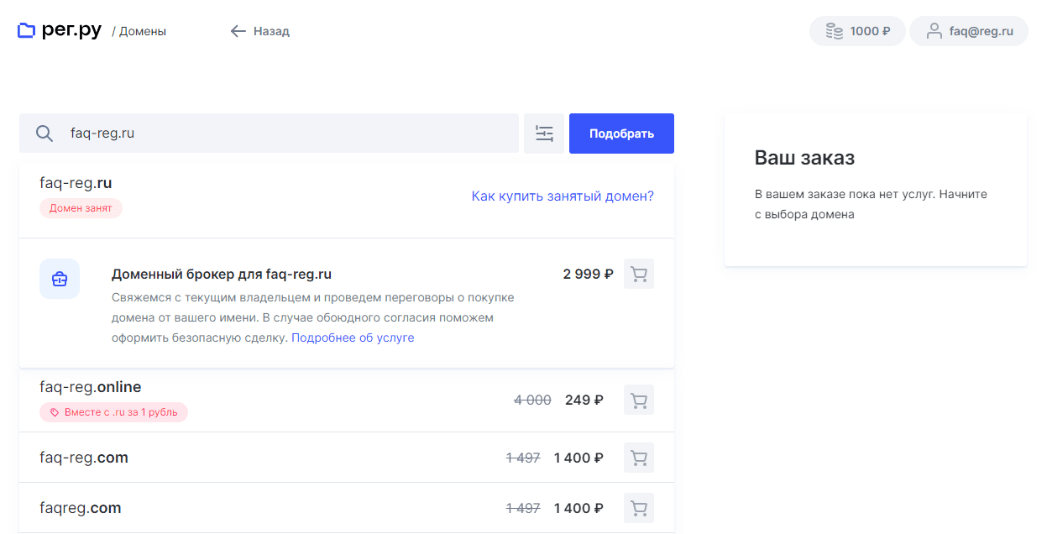Open the 1000 ₽ balance coins icon
The image size is (1047, 534).
[834, 31]
